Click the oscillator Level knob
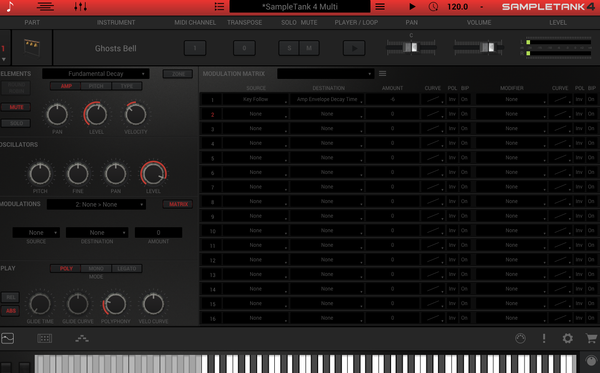The width and height of the screenshot is (600, 373). click(153, 174)
